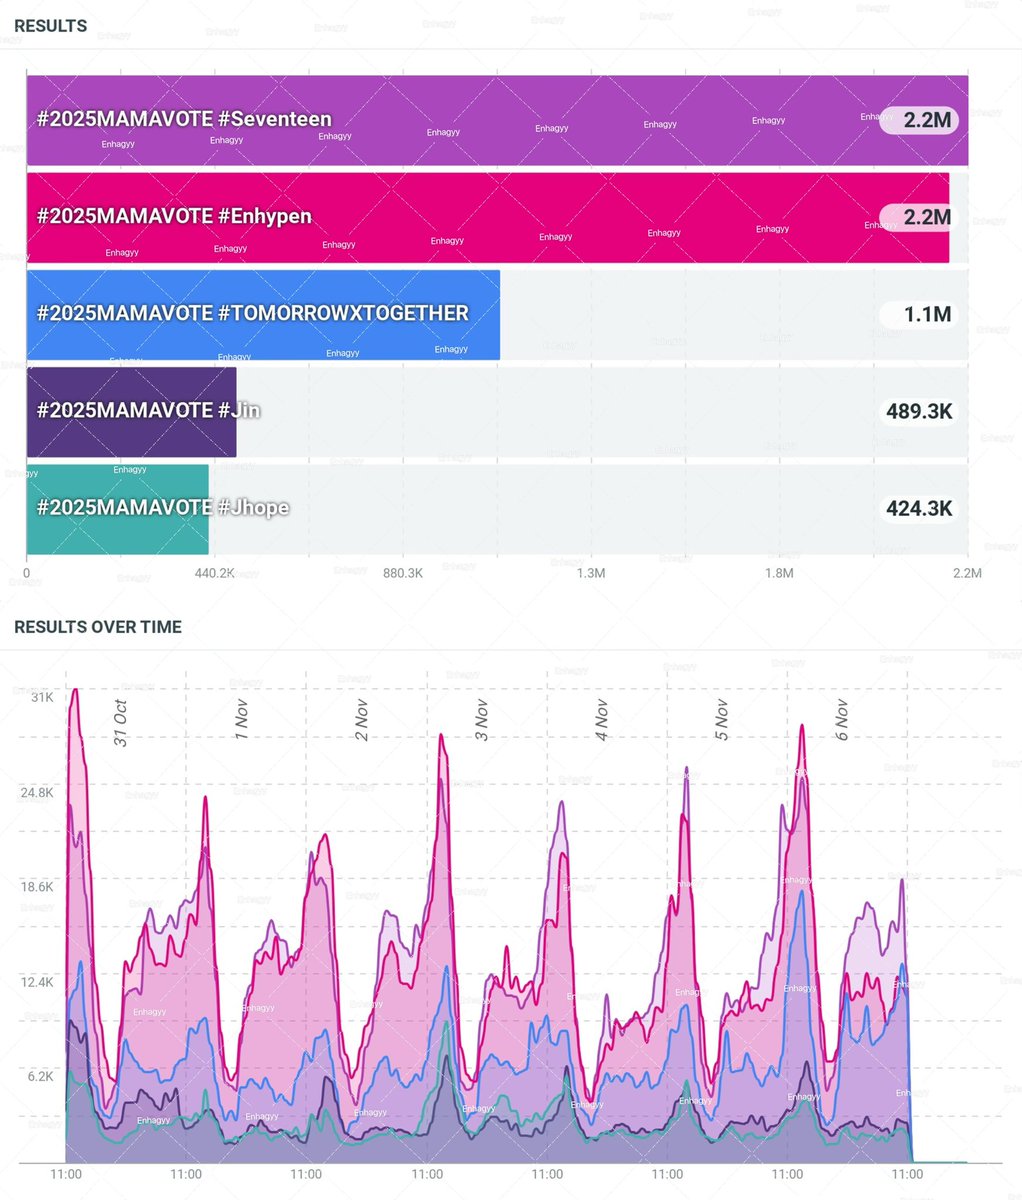
Task: Click the pink #2025MAMAVOTE #Enhypen bar
Action: [488, 217]
